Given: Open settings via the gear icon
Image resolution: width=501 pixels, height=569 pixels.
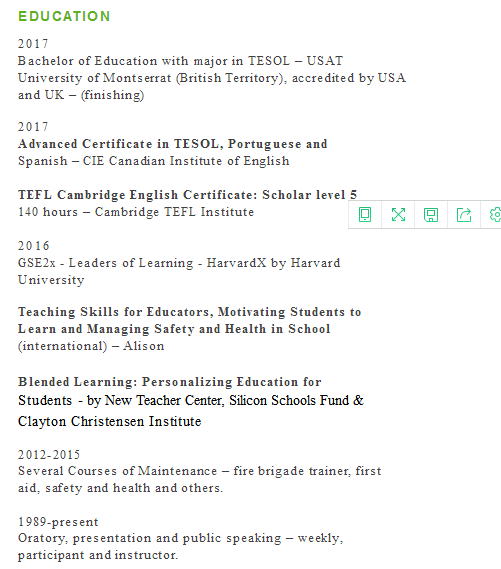Looking at the screenshot, I should pos(495,214).
